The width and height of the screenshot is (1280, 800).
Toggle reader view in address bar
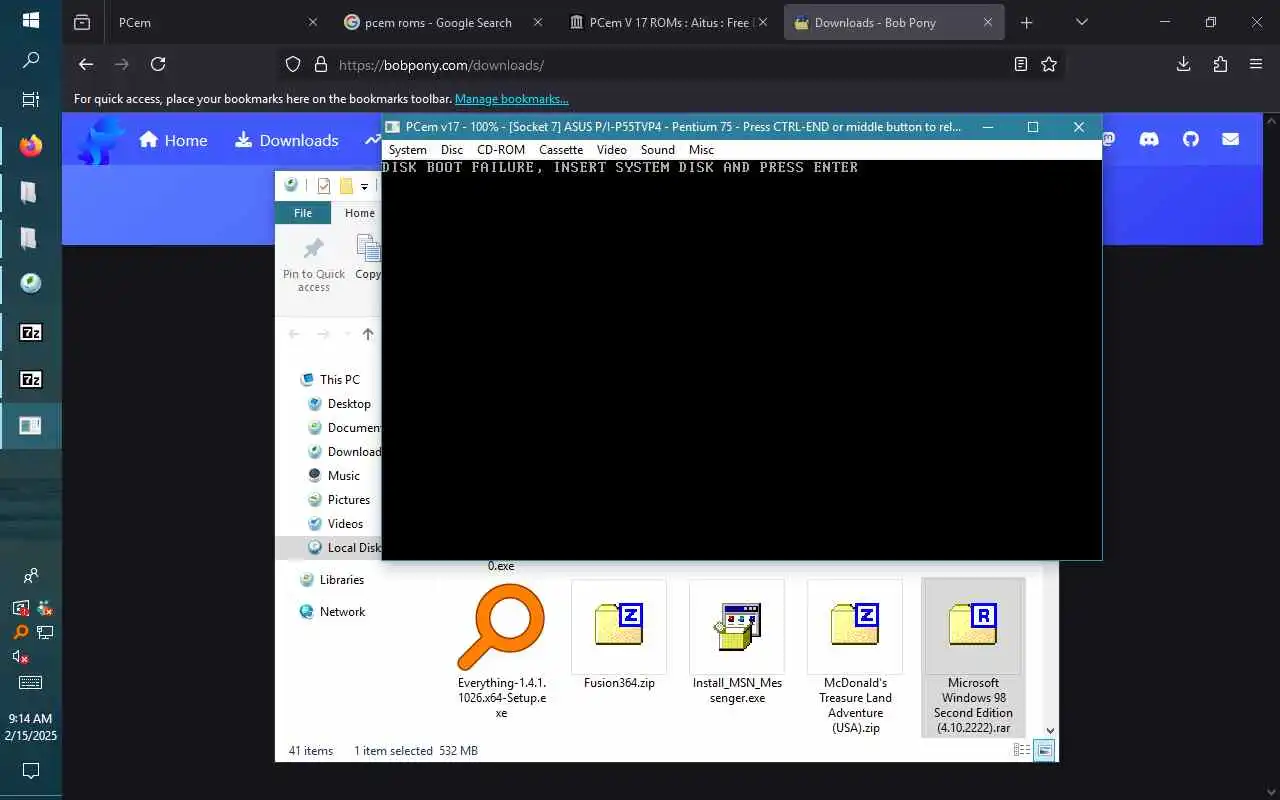click(1020, 64)
